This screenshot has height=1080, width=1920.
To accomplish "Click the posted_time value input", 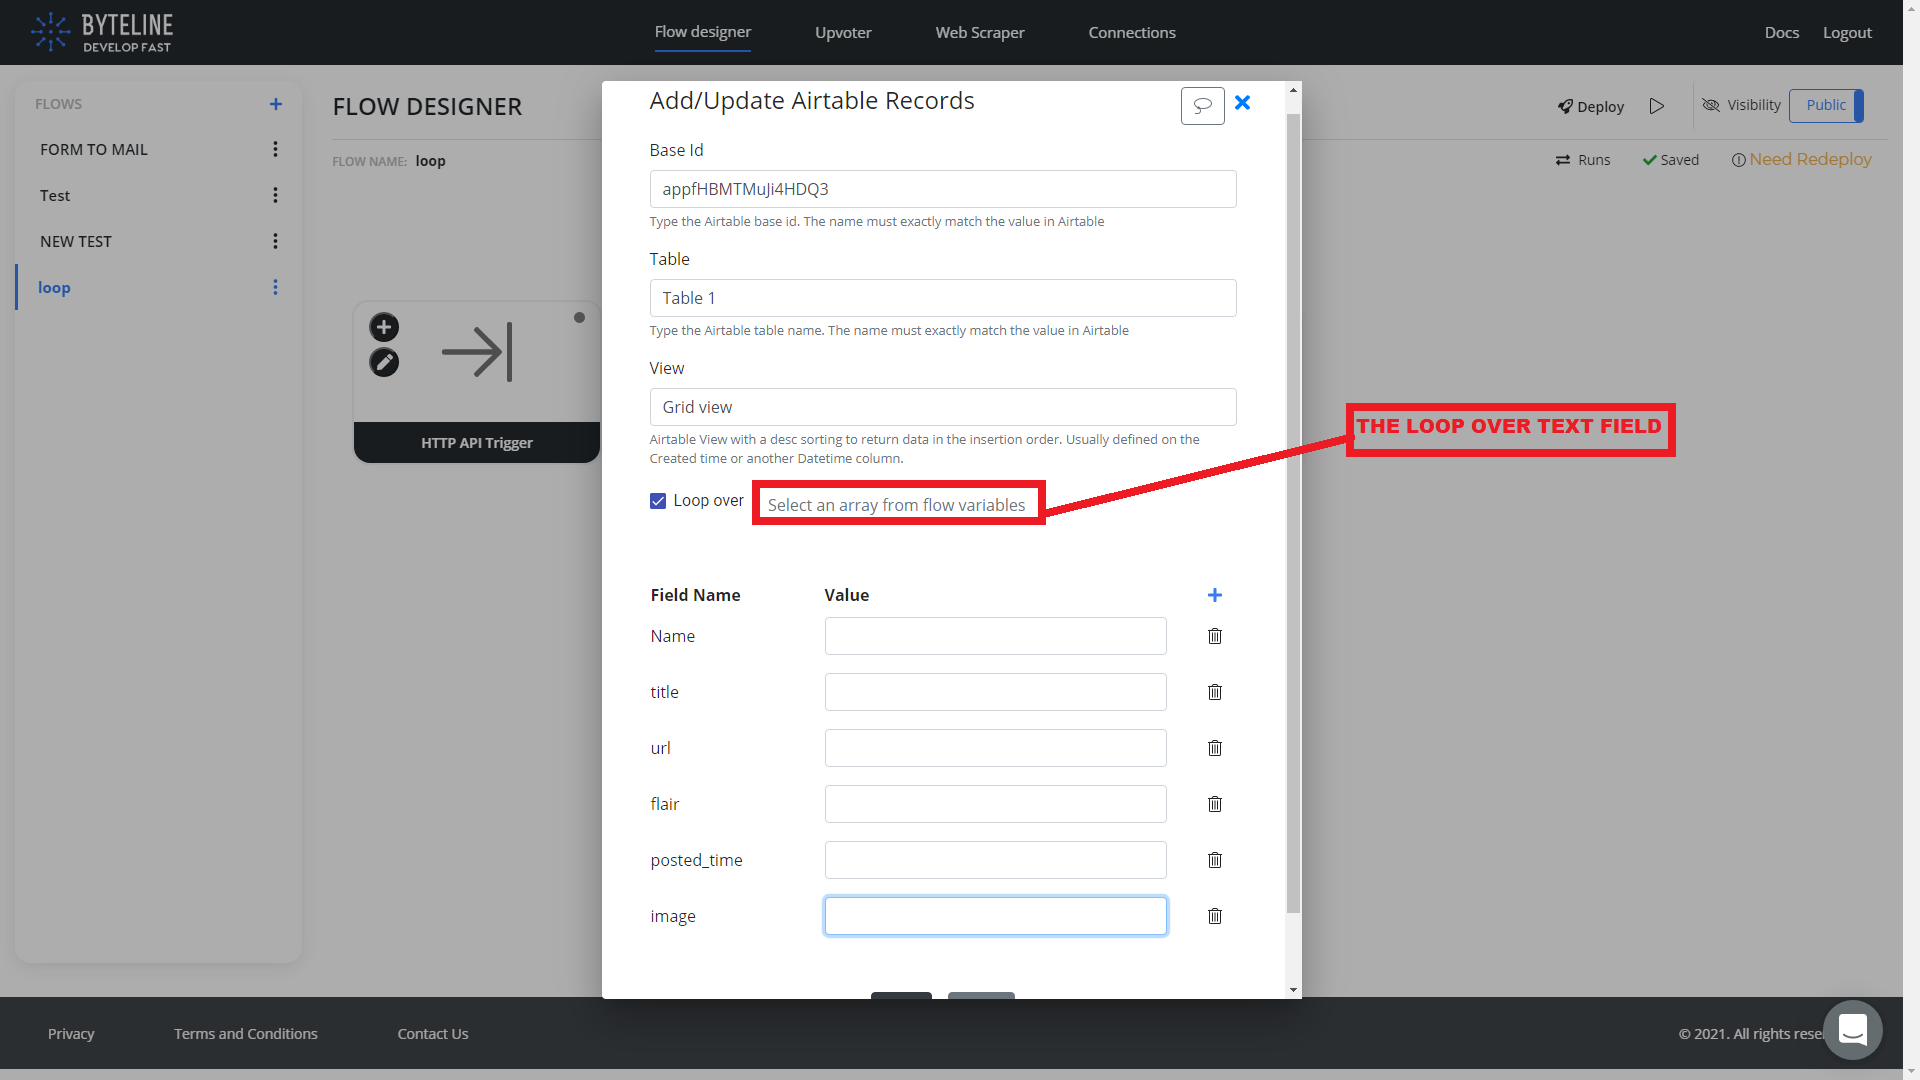I will pyautogui.click(x=996, y=860).
